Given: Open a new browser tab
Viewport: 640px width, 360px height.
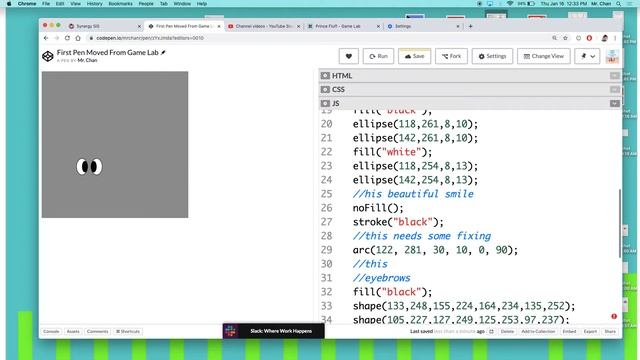Looking at the screenshot, I should (x=470, y=26).
